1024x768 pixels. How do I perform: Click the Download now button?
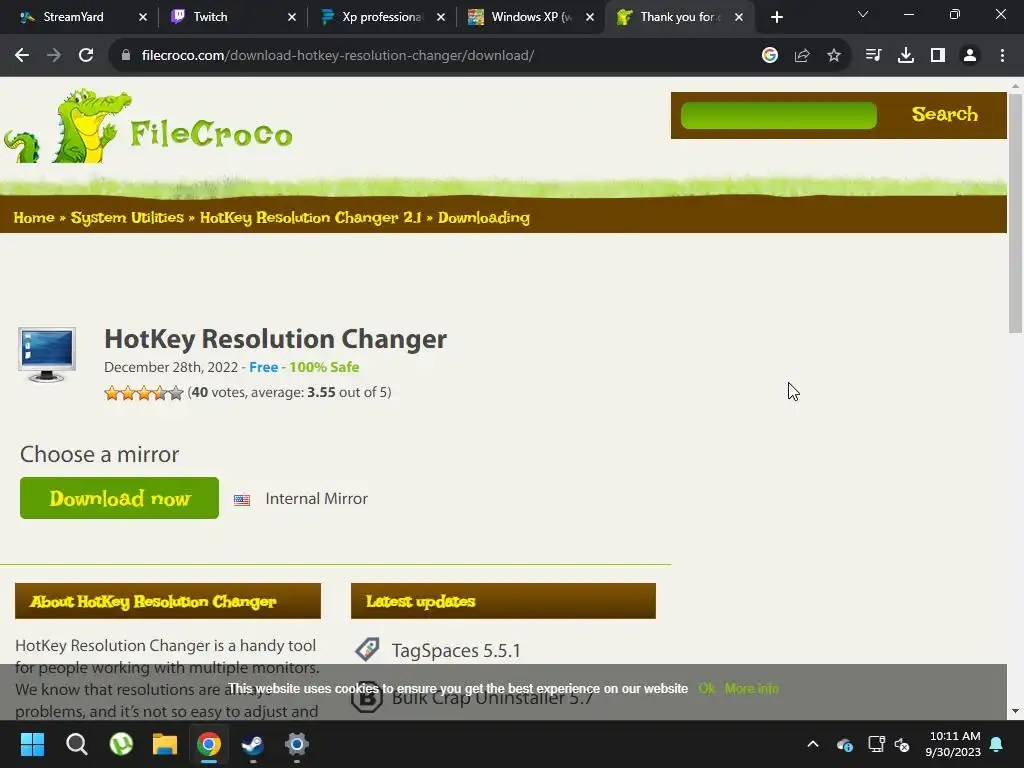click(120, 498)
